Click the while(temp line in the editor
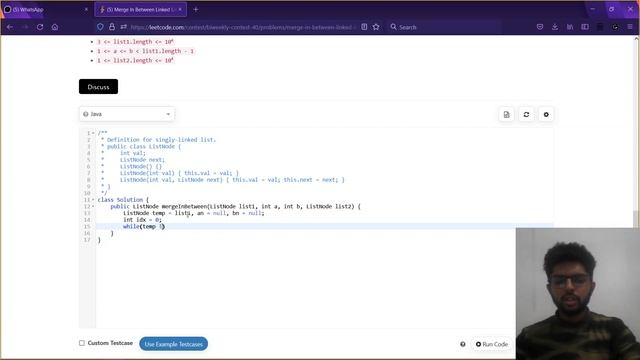This screenshot has width=640, height=360. click(x=144, y=227)
